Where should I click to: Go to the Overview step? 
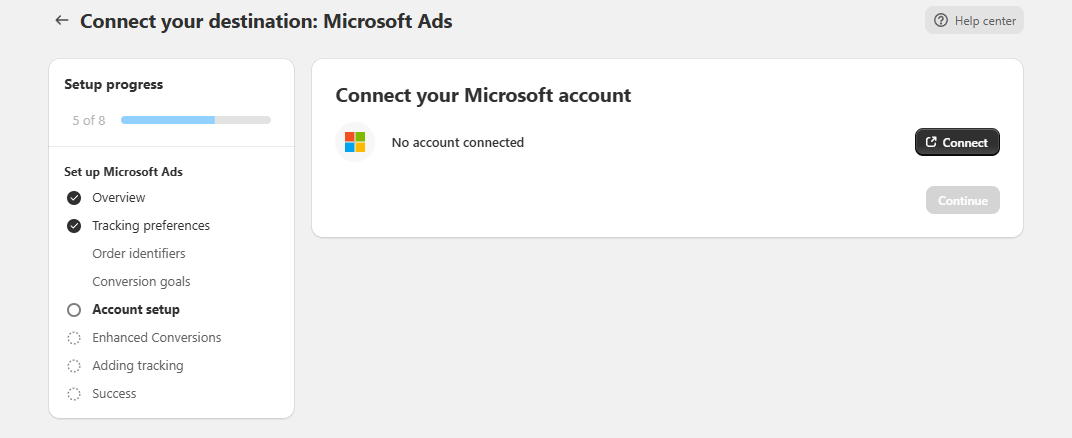pos(118,198)
